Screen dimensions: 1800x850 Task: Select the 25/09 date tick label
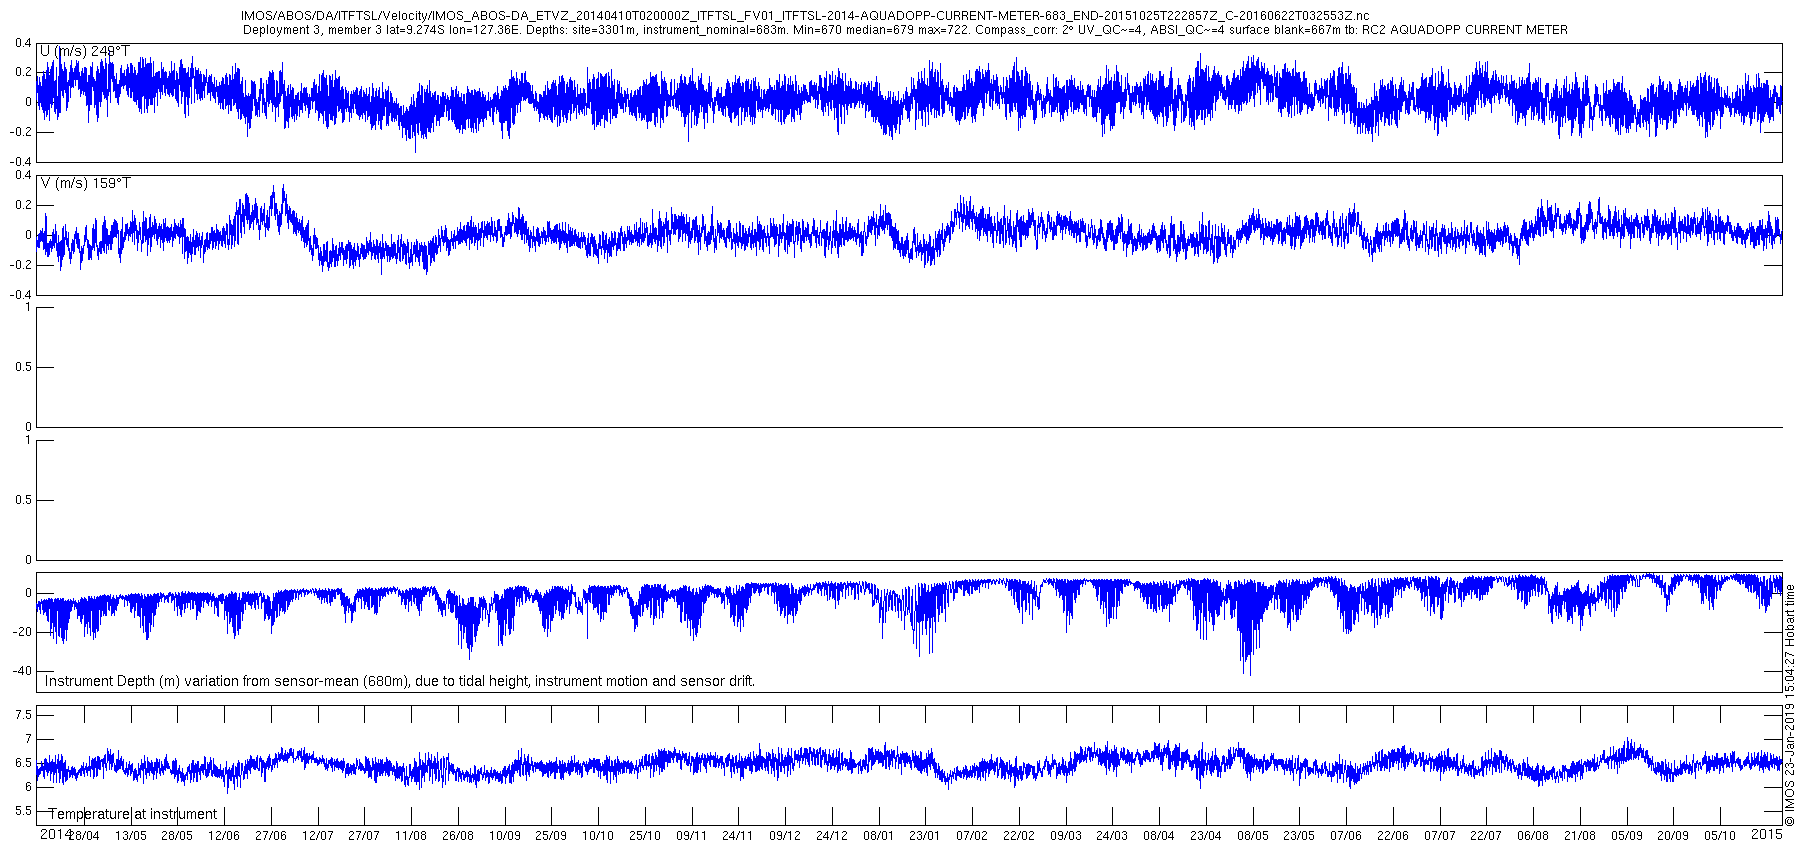(x=551, y=836)
